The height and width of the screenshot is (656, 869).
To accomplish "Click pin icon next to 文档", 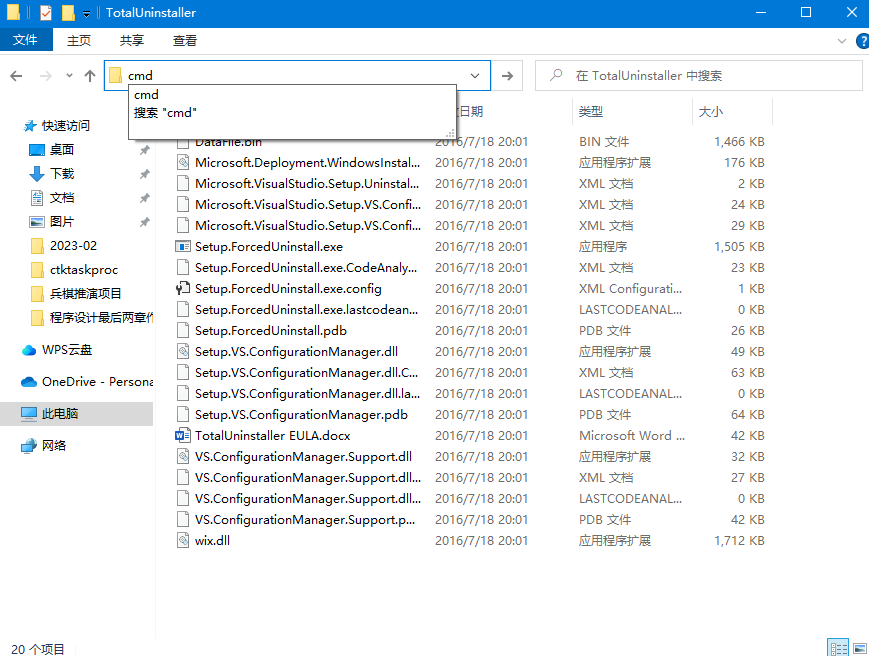I will [x=145, y=198].
